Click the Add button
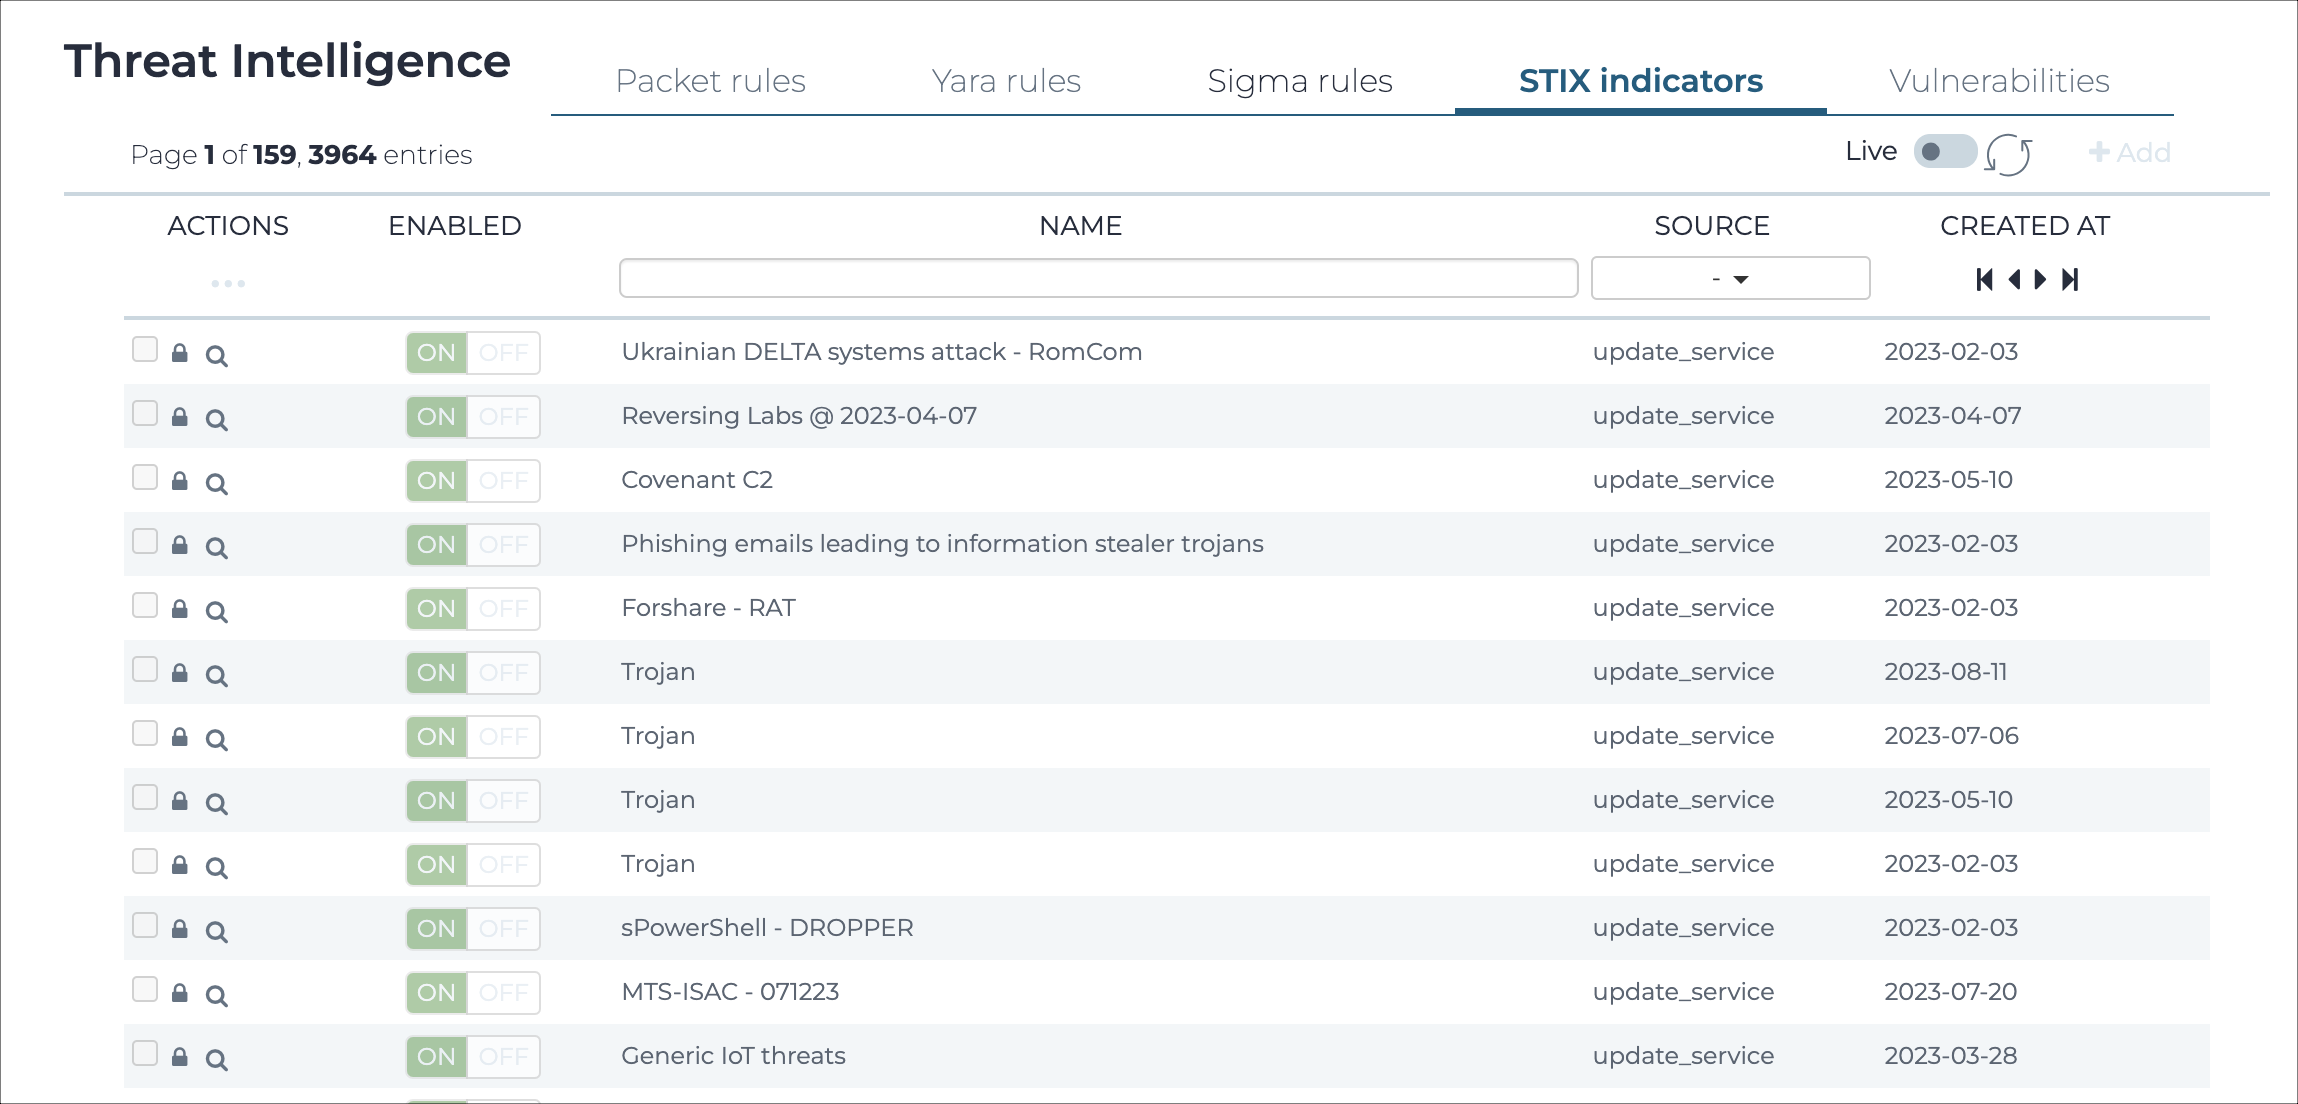2298x1104 pixels. (x=2130, y=153)
